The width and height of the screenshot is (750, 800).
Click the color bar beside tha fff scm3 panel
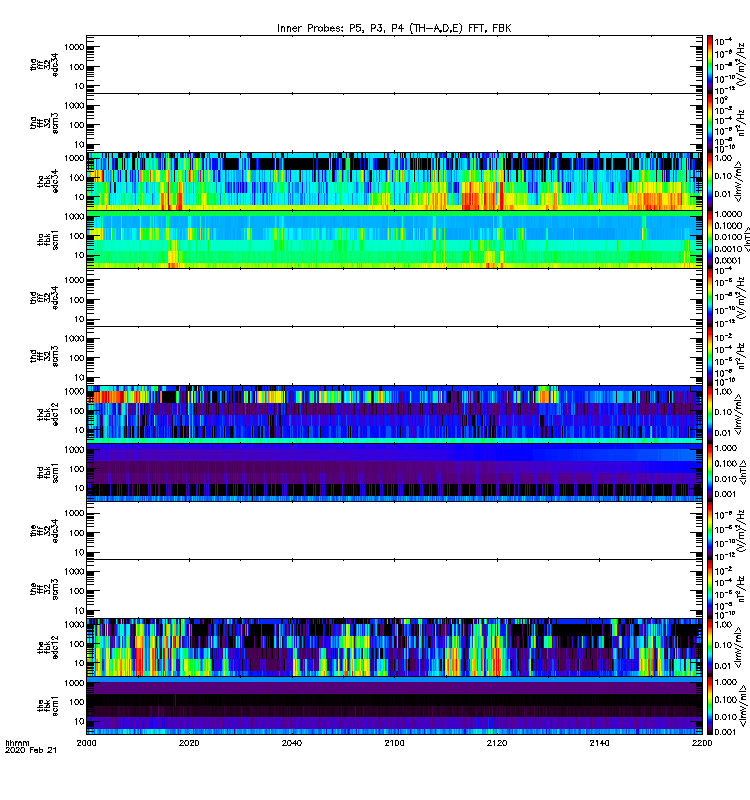pyautogui.click(x=710, y=123)
